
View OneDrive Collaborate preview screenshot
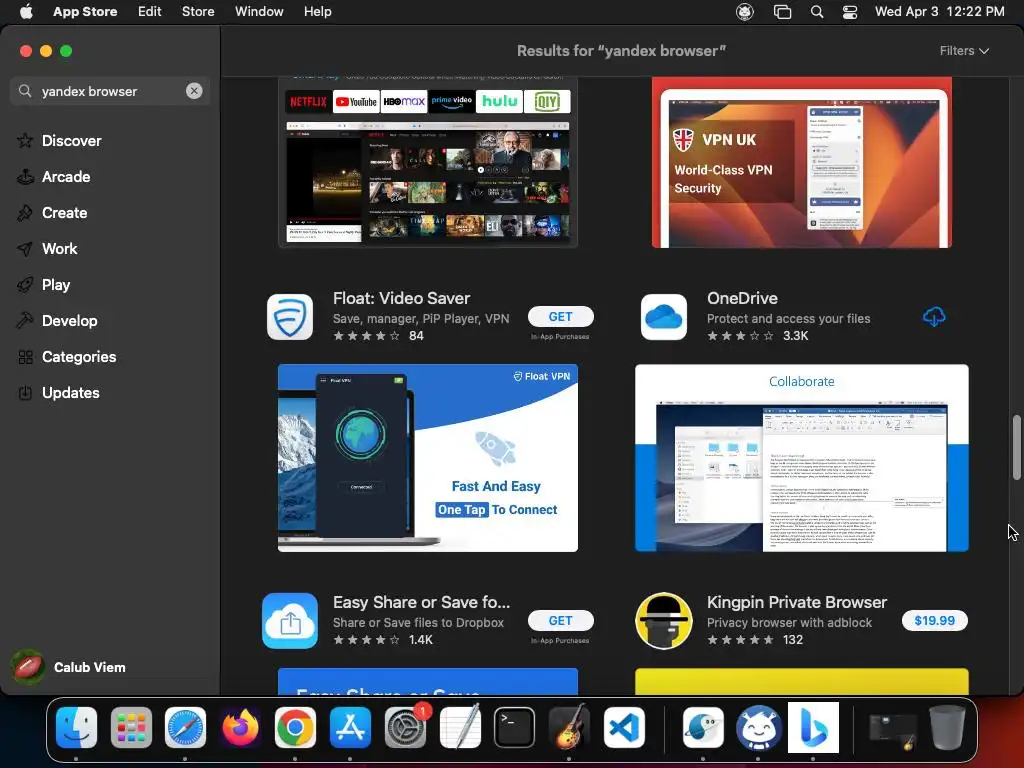pos(801,458)
